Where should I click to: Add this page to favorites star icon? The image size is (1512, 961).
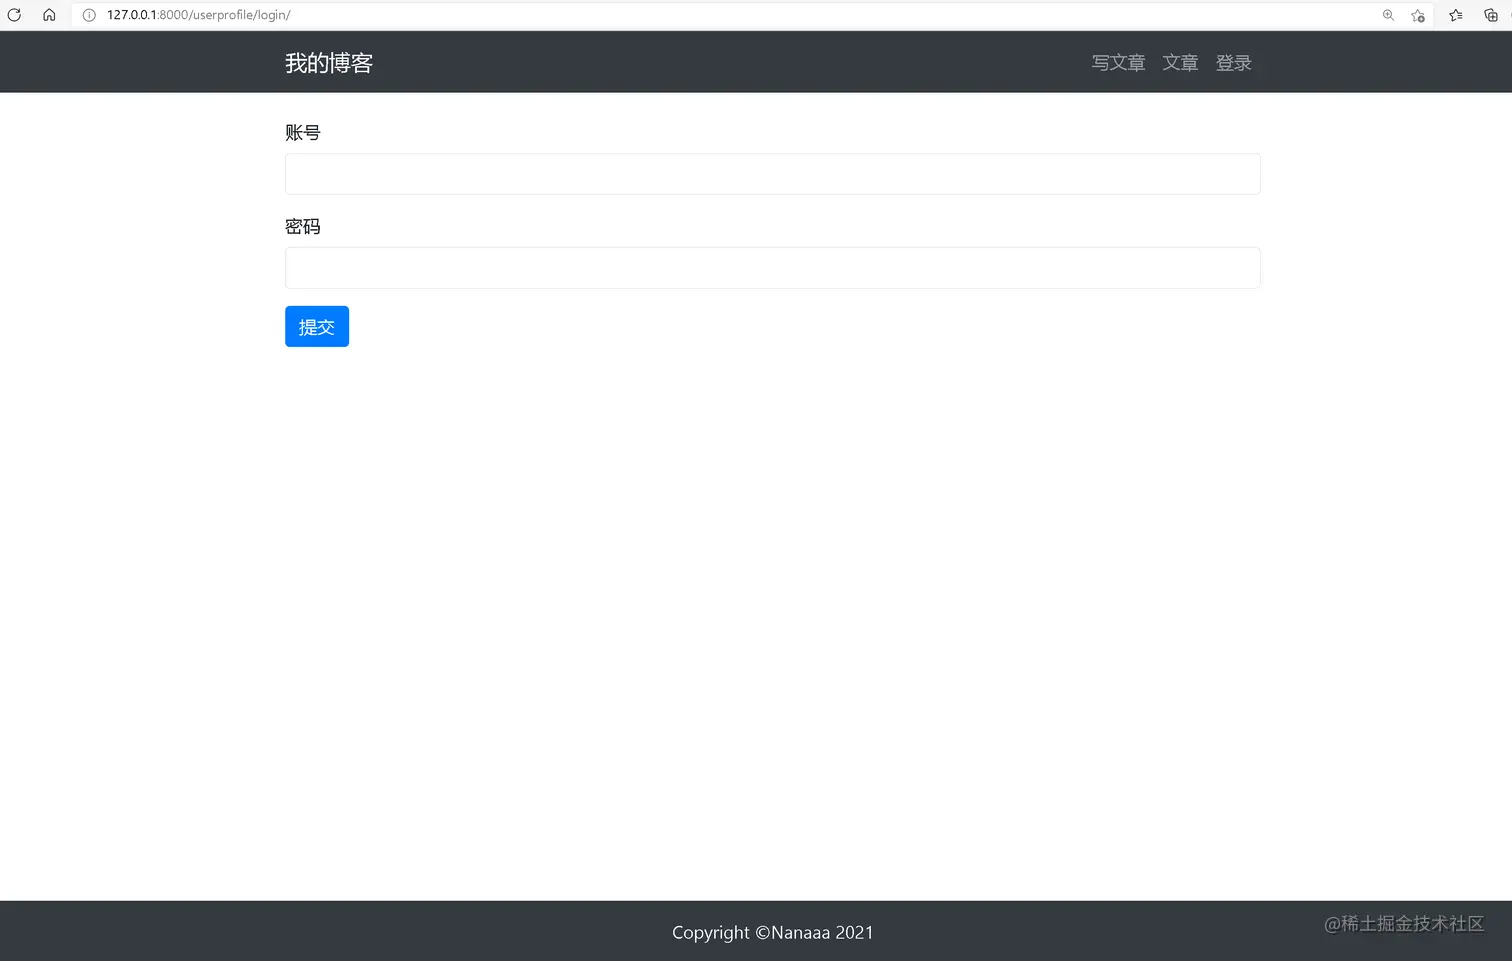point(1418,15)
